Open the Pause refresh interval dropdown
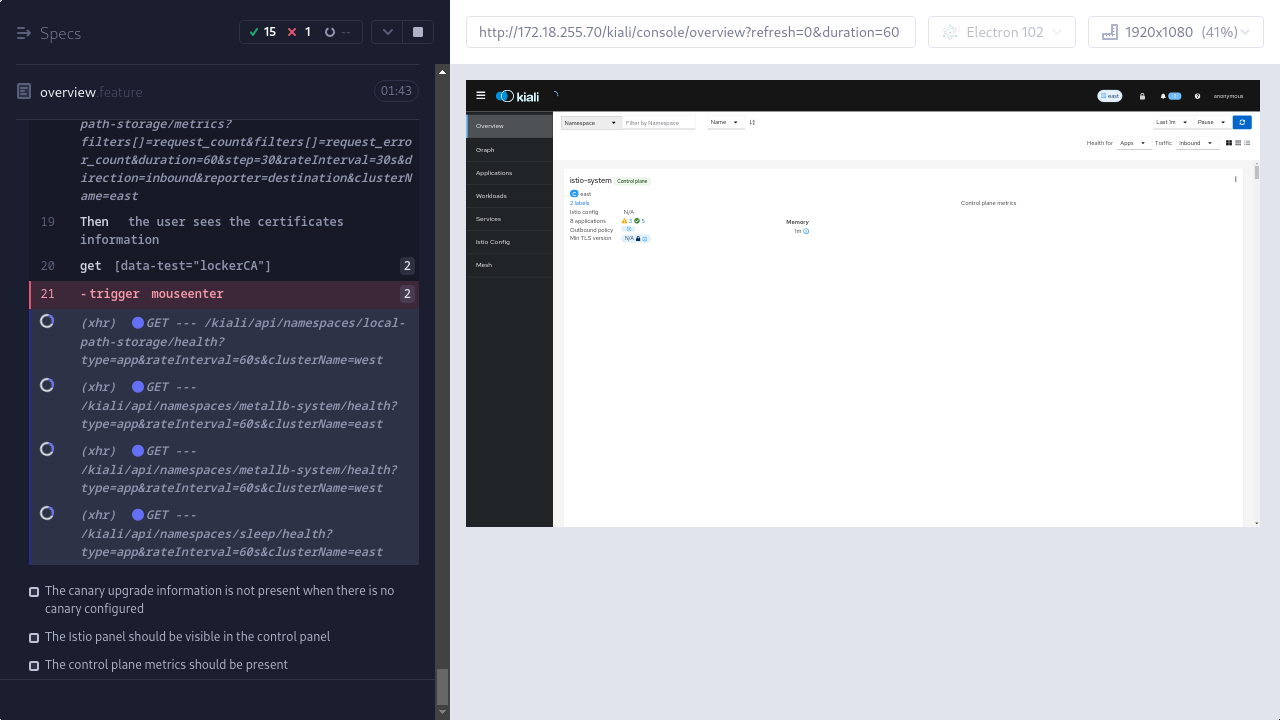Viewport: 1280px width, 720px height. tap(1212, 122)
